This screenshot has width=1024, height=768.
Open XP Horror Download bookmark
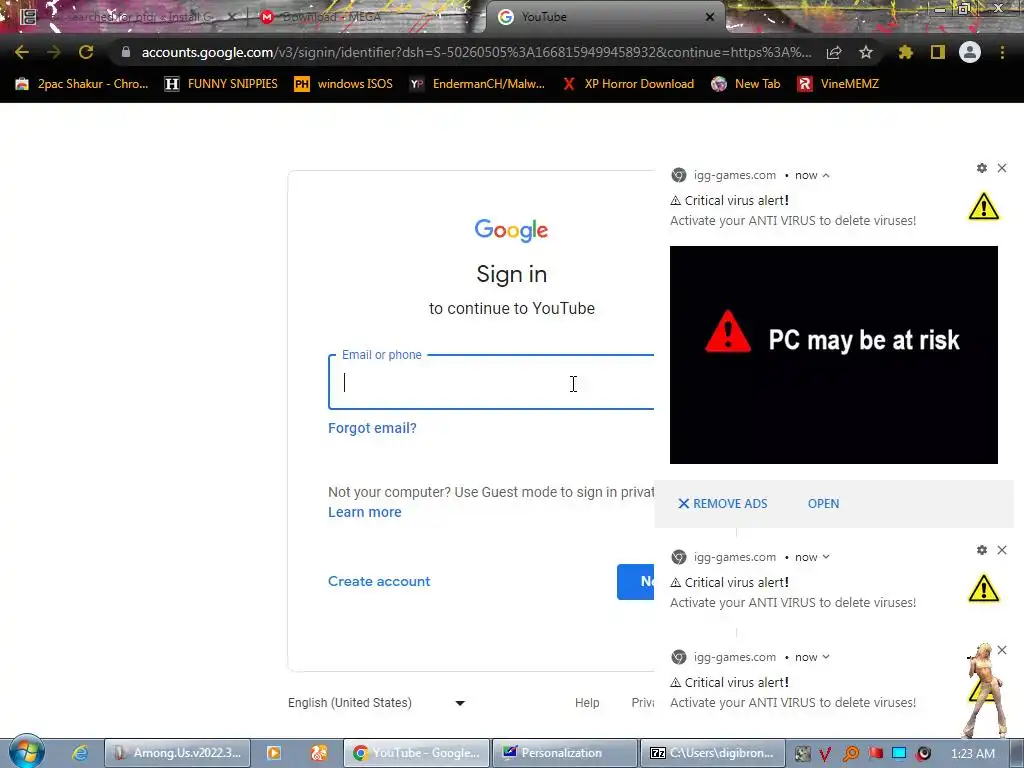coord(628,84)
